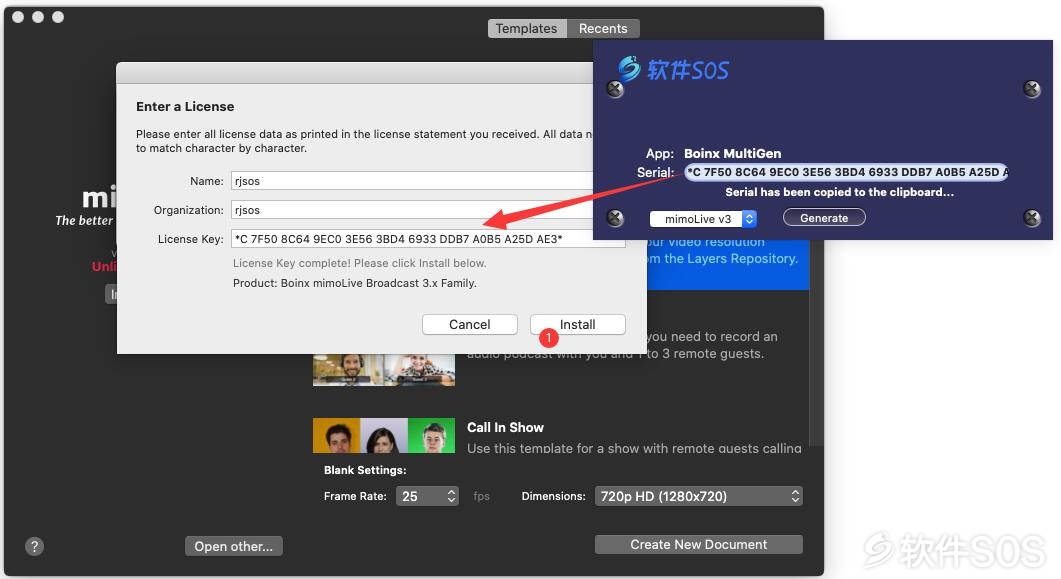Minimize the mimoLive window

pyautogui.click(x=38, y=17)
